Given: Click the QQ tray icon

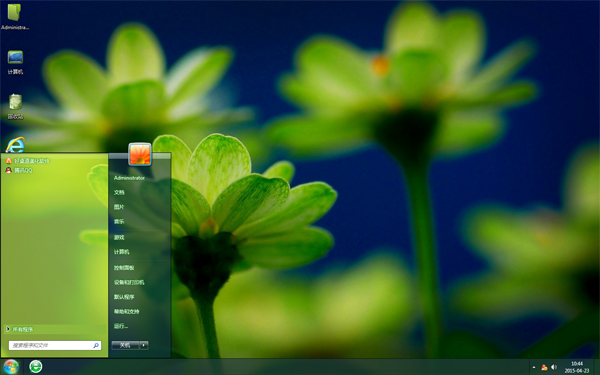Looking at the screenshot, I should [x=544, y=367].
